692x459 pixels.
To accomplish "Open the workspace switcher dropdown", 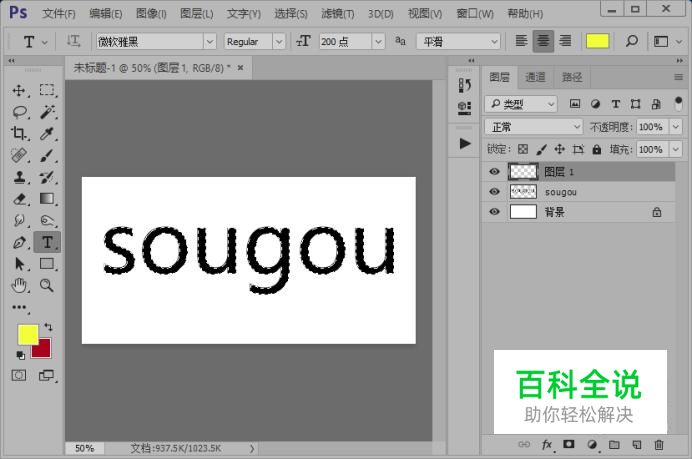I will pos(666,41).
